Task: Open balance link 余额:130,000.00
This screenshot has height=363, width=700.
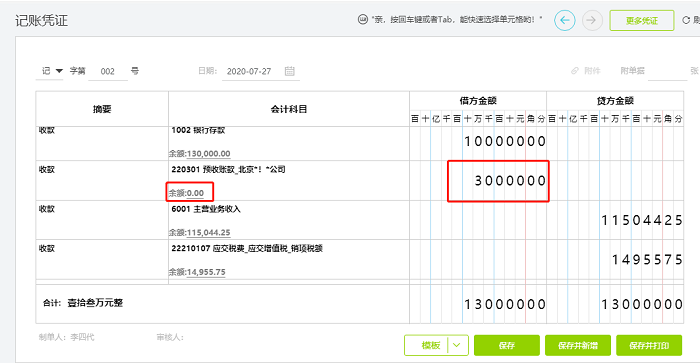Action: click(200, 154)
